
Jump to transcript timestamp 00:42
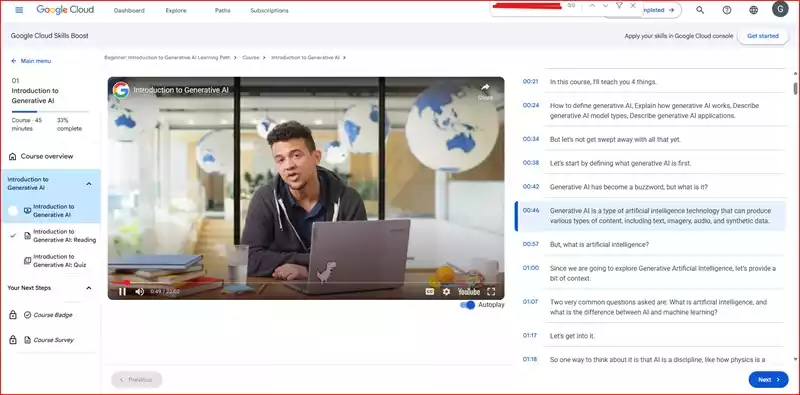[531, 187]
